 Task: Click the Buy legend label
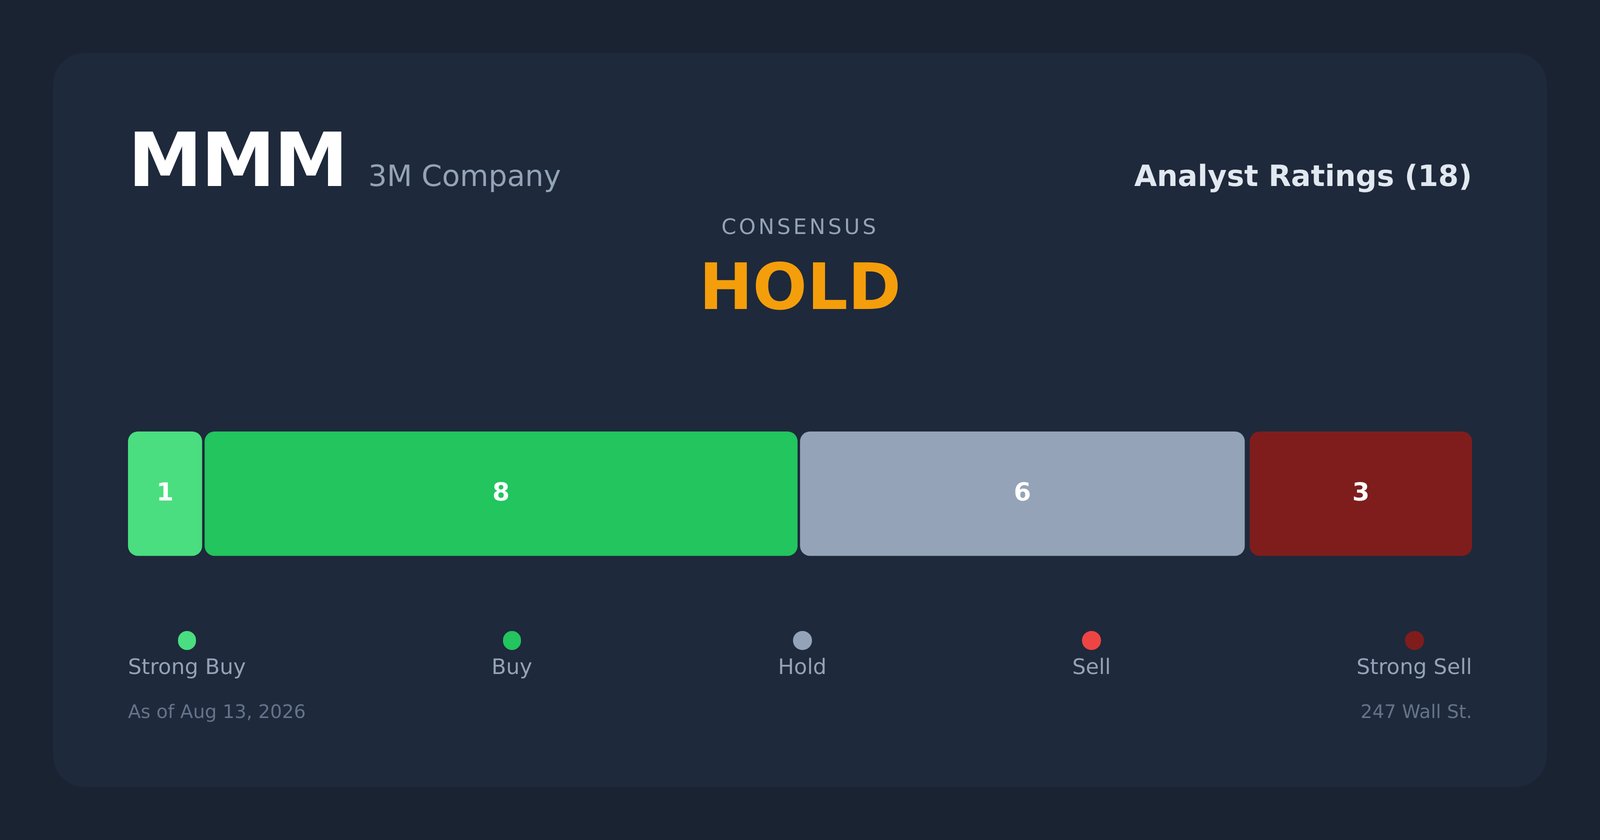(512, 667)
